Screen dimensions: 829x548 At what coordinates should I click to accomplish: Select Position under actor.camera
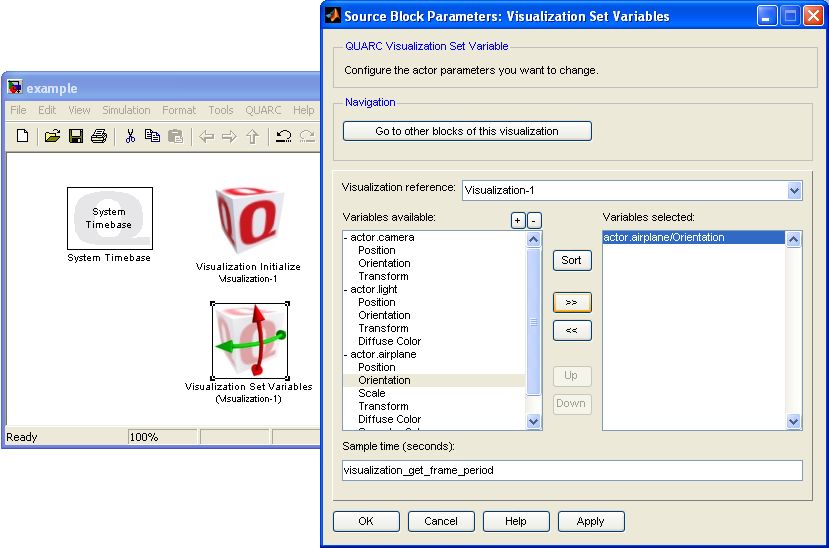[x=376, y=250]
